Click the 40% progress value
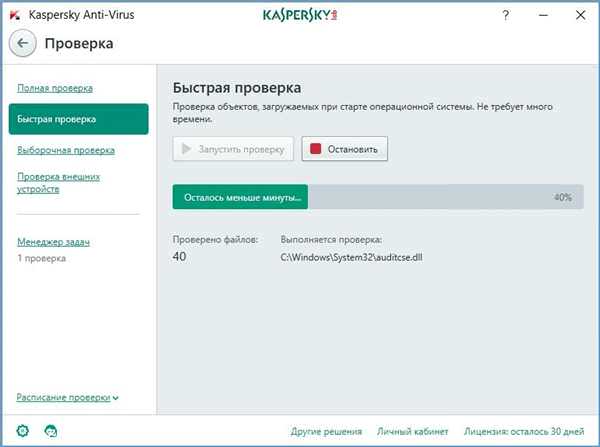Viewport: 600px width, 447px height. pos(562,197)
